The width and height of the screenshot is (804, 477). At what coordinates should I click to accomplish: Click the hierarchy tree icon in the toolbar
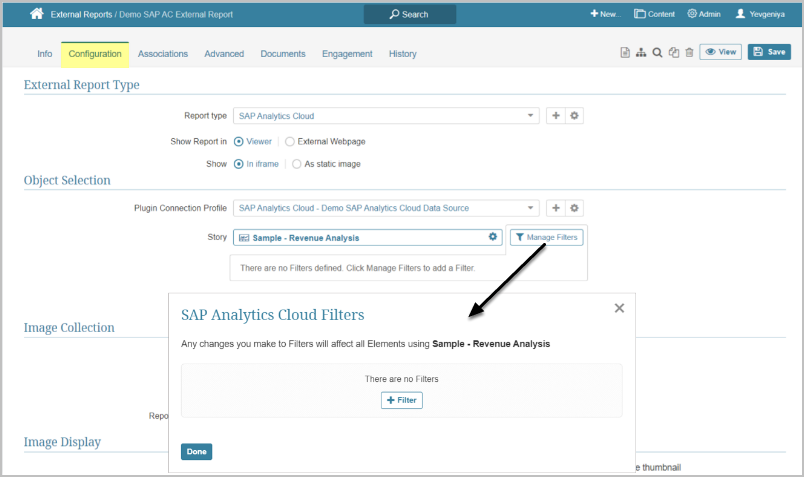click(x=640, y=53)
